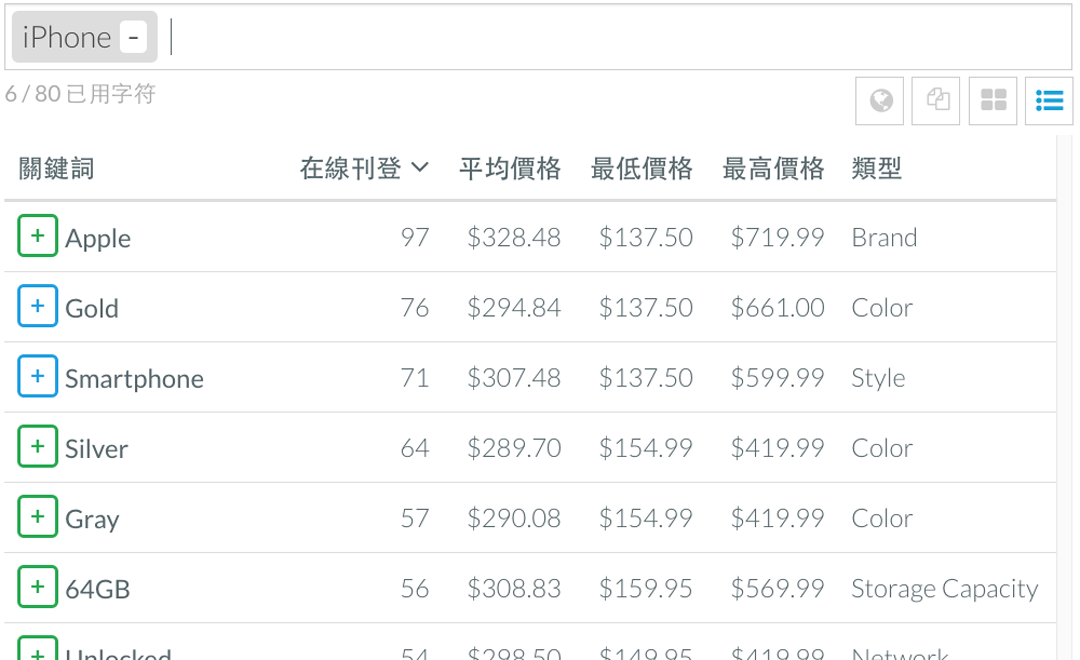Image resolution: width=1080 pixels, height=660 pixels.
Task: Add the Silver keyword
Action: click(37, 446)
